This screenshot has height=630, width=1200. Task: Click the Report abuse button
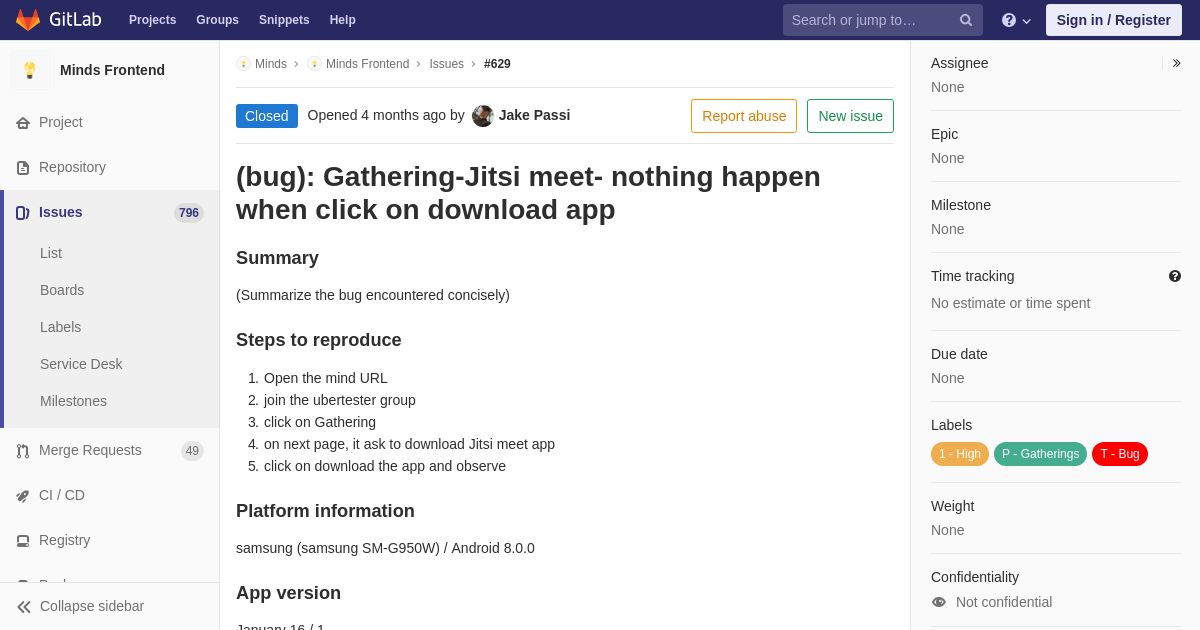pos(744,116)
